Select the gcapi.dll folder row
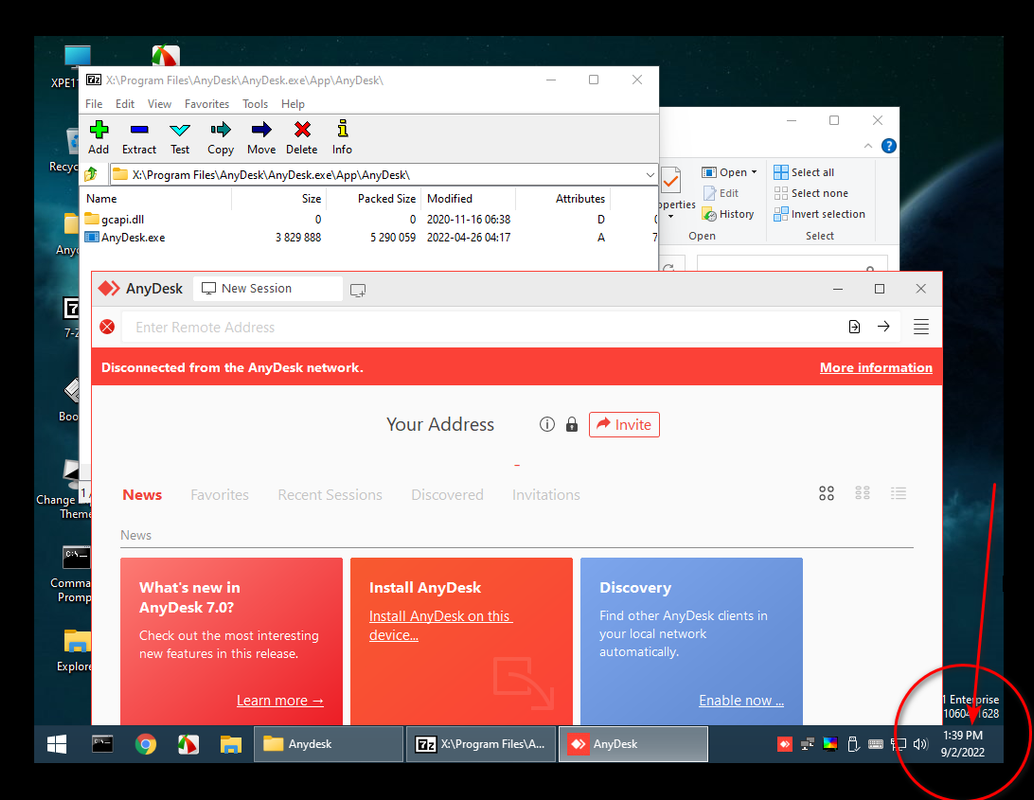This screenshot has height=800, width=1034. [369, 219]
